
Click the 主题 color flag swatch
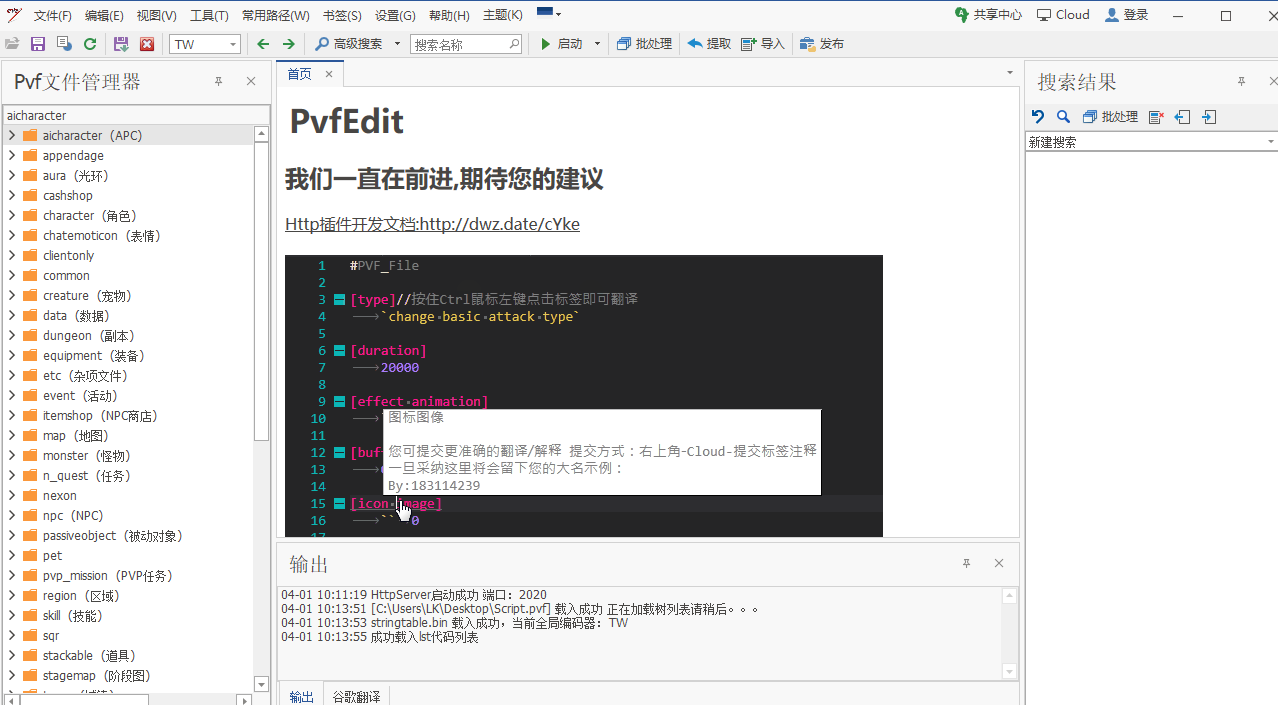tap(545, 13)
